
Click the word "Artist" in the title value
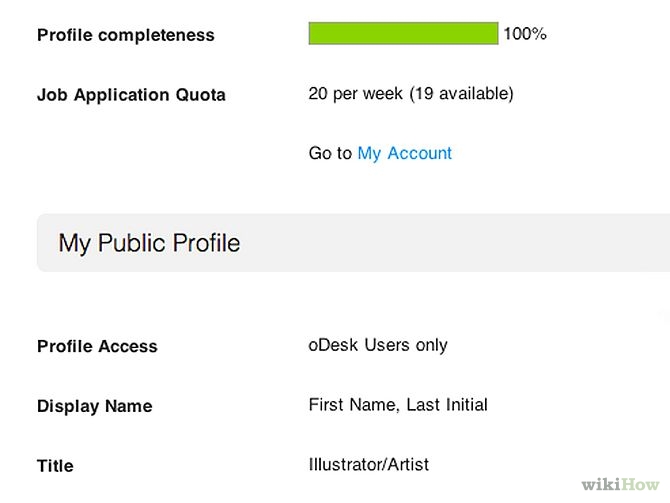[x=408, y=465]
